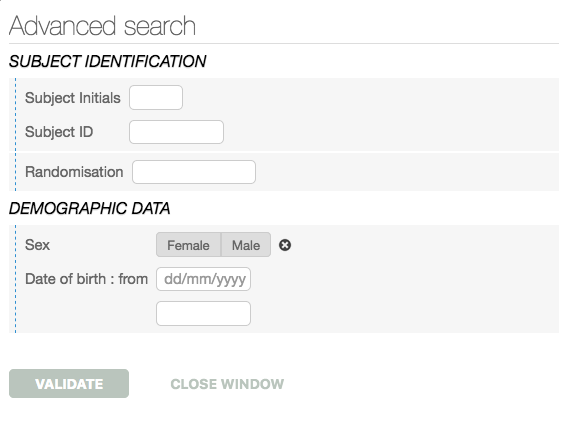Click the SUBJECT IDENTIFICATION section heading
567x430 pixels.
click(x=107, y=61)
